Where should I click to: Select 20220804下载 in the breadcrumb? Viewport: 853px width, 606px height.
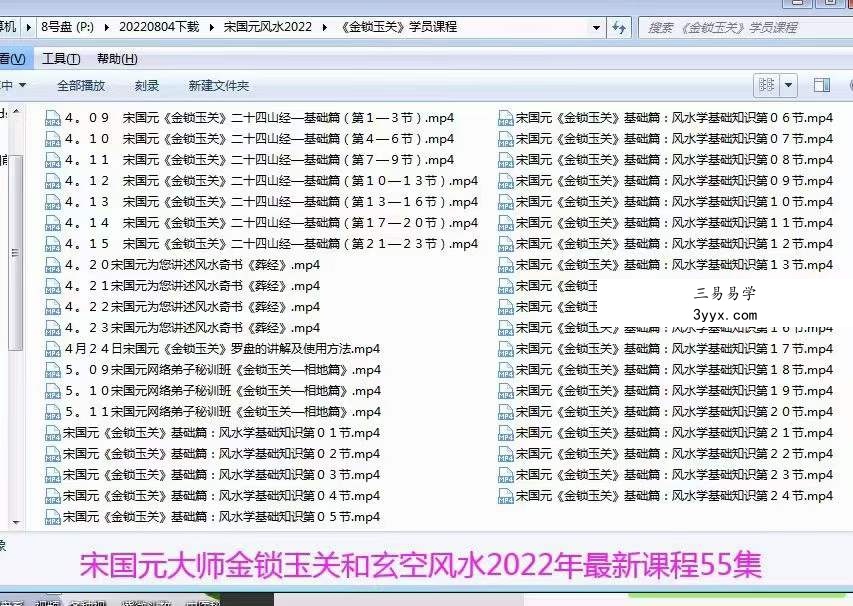point(159,27)
